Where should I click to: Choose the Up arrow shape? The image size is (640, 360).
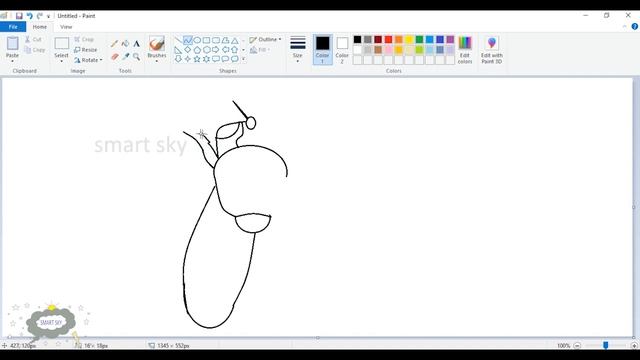click(x=235, y=50)
